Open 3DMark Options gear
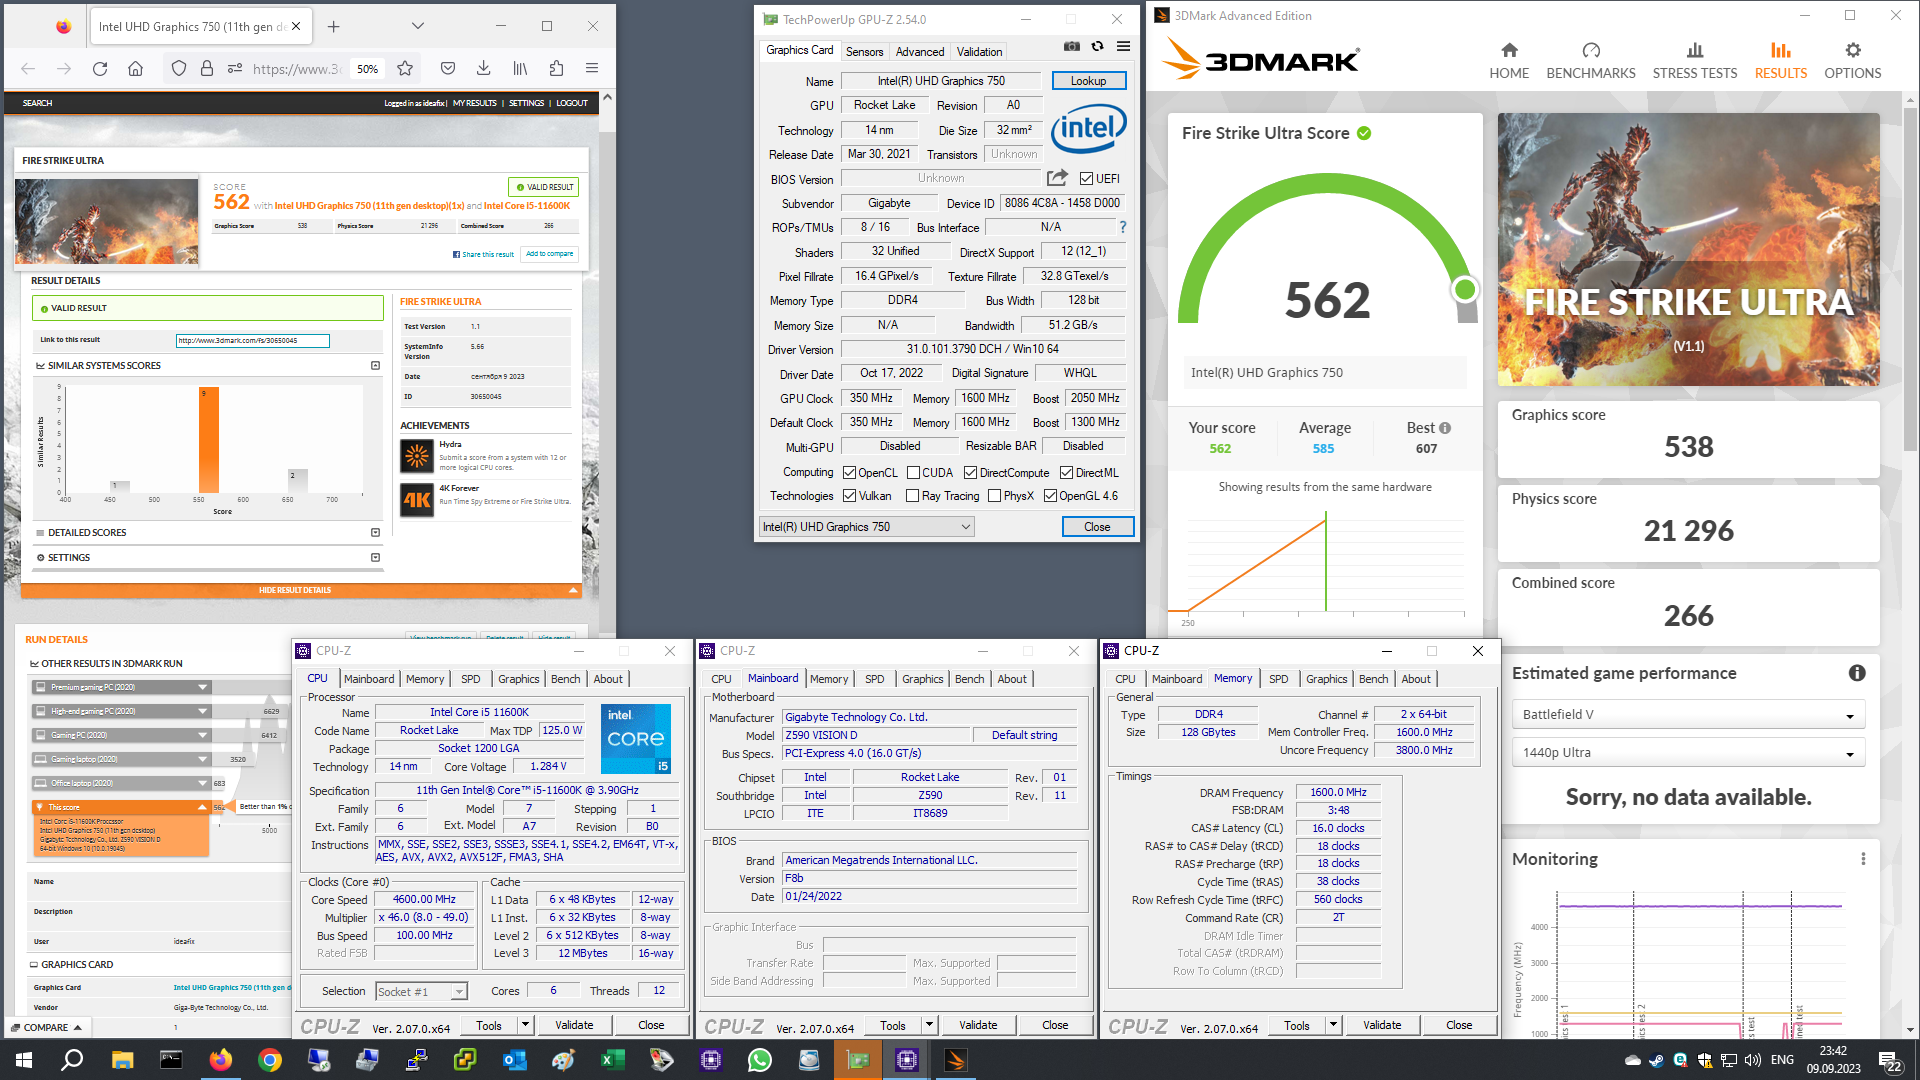The image size is (1920, 1080). [1853, 61]
